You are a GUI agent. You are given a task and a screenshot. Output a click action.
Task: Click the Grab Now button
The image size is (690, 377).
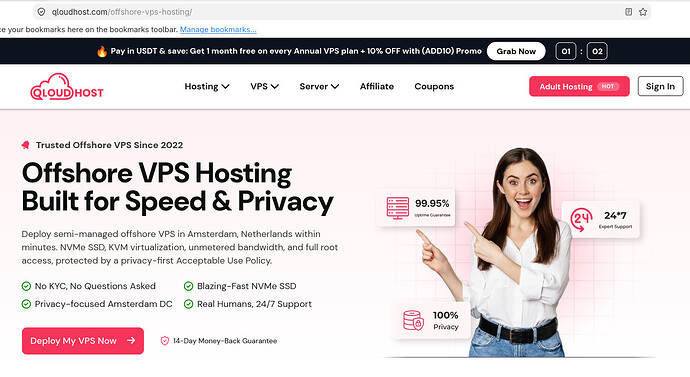(516, 51)
